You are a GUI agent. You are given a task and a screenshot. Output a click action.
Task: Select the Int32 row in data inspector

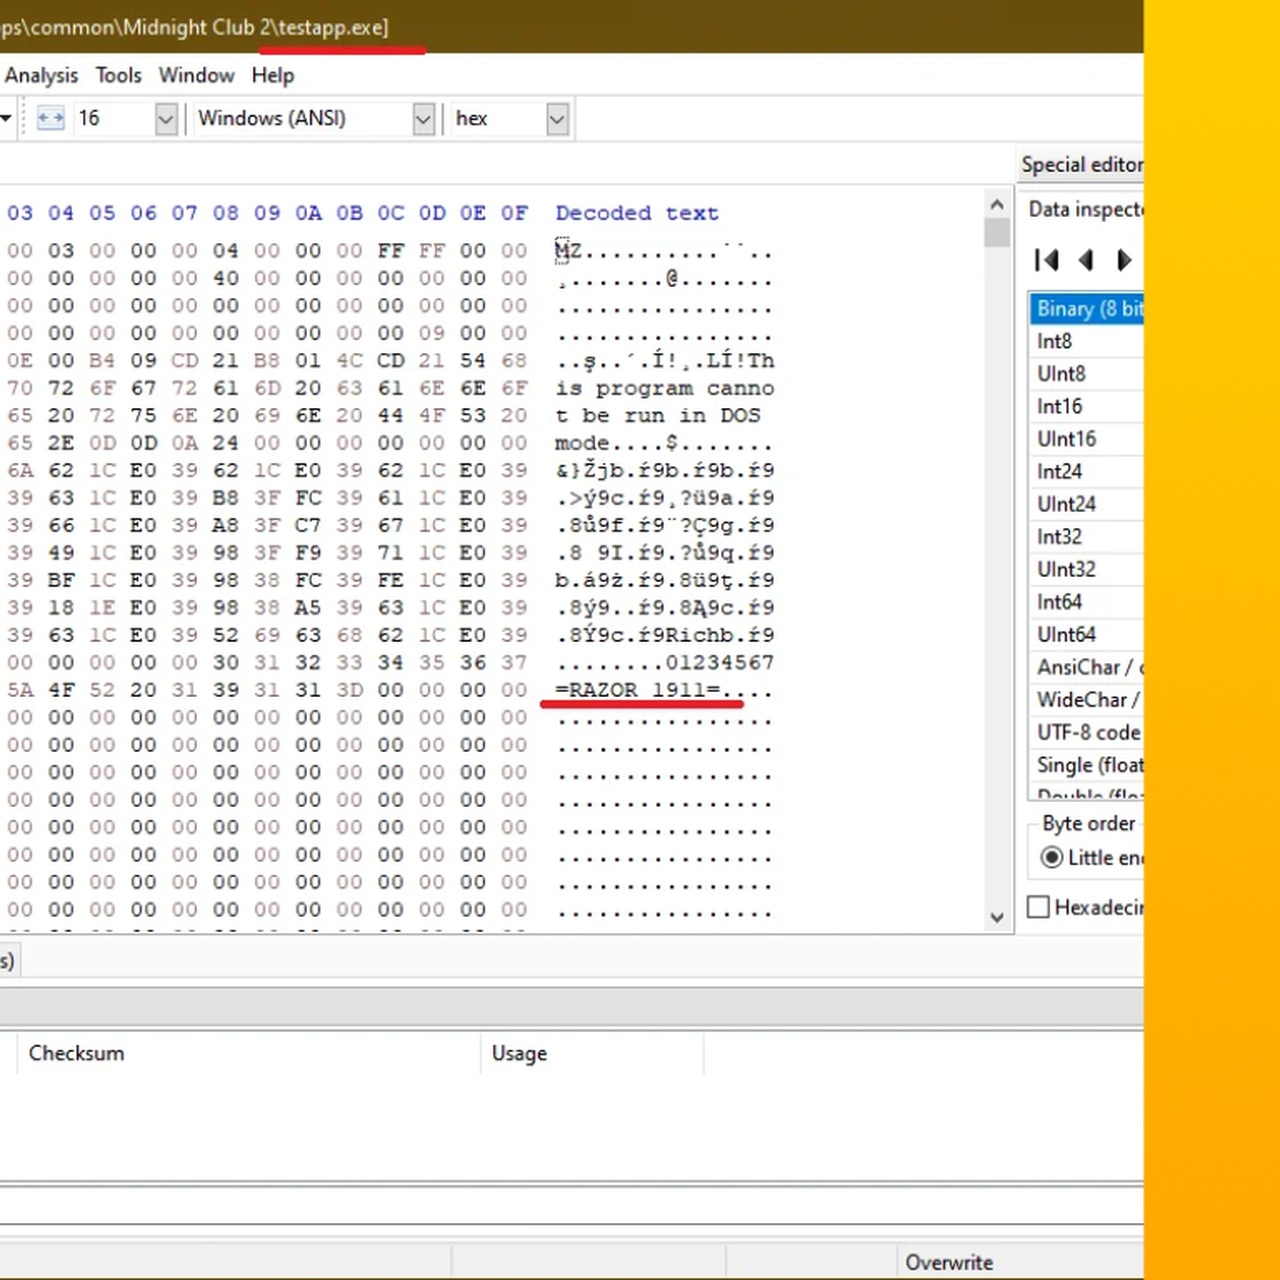pos(1087,536)
